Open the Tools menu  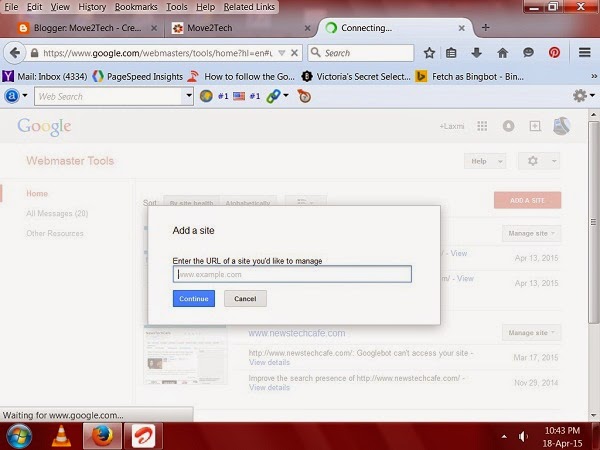[x=176, y=7]
